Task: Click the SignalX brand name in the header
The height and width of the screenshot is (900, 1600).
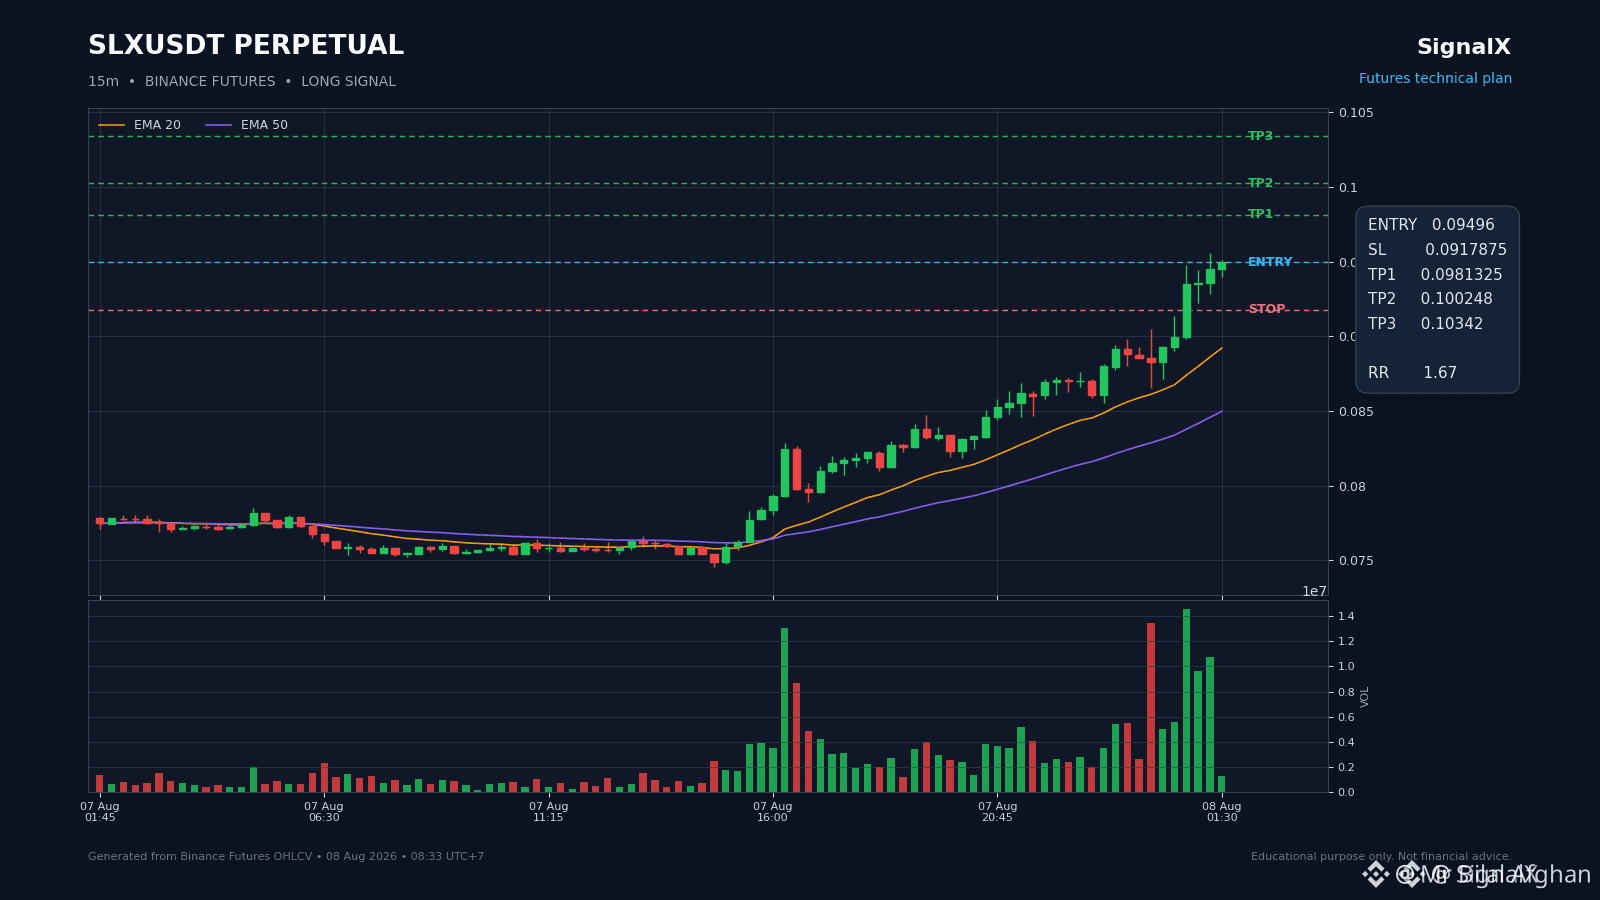Action: tap(1464, 47)
